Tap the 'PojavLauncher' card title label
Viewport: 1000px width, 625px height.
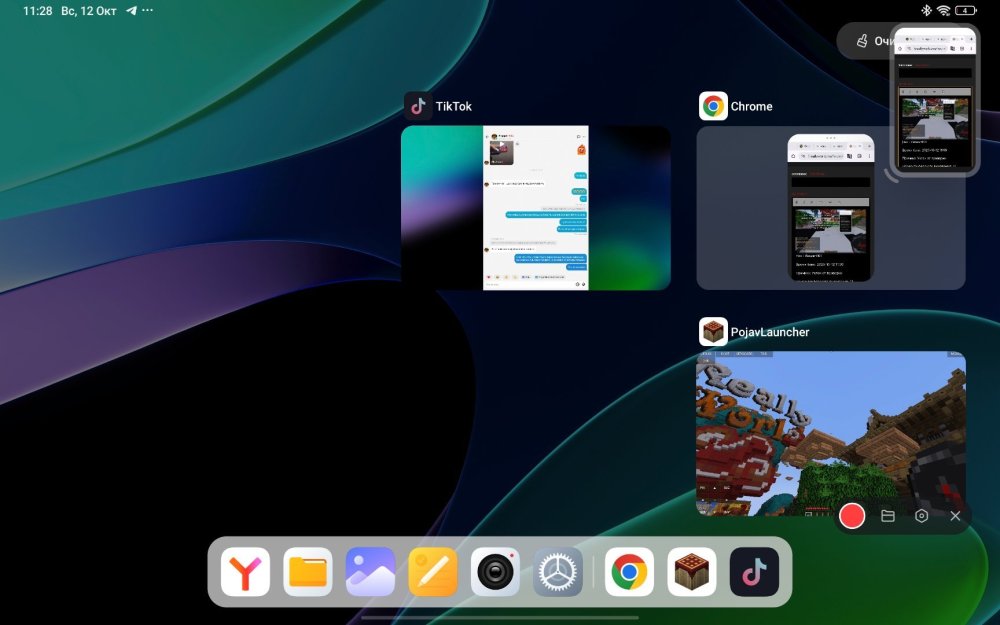[770, 332]
